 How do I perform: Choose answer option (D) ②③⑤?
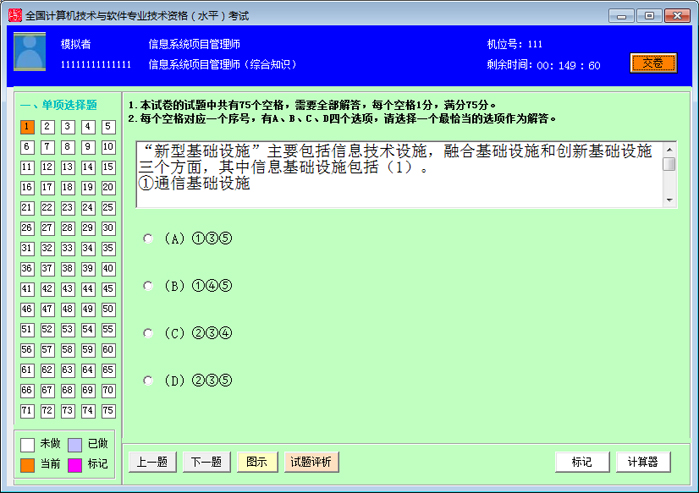(148, 380)
